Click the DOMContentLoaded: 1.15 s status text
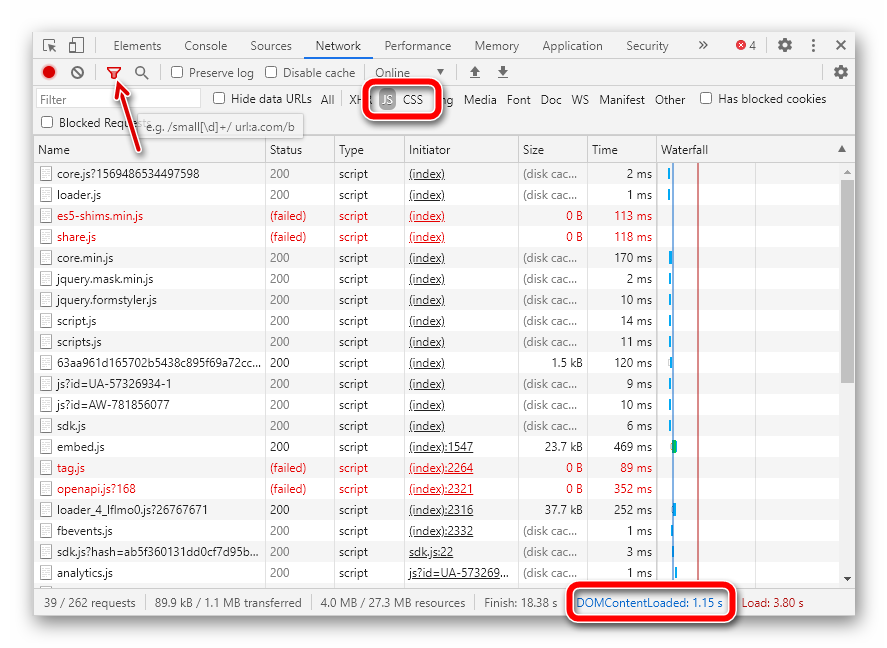The image size is (887, 648). [649, 603]
